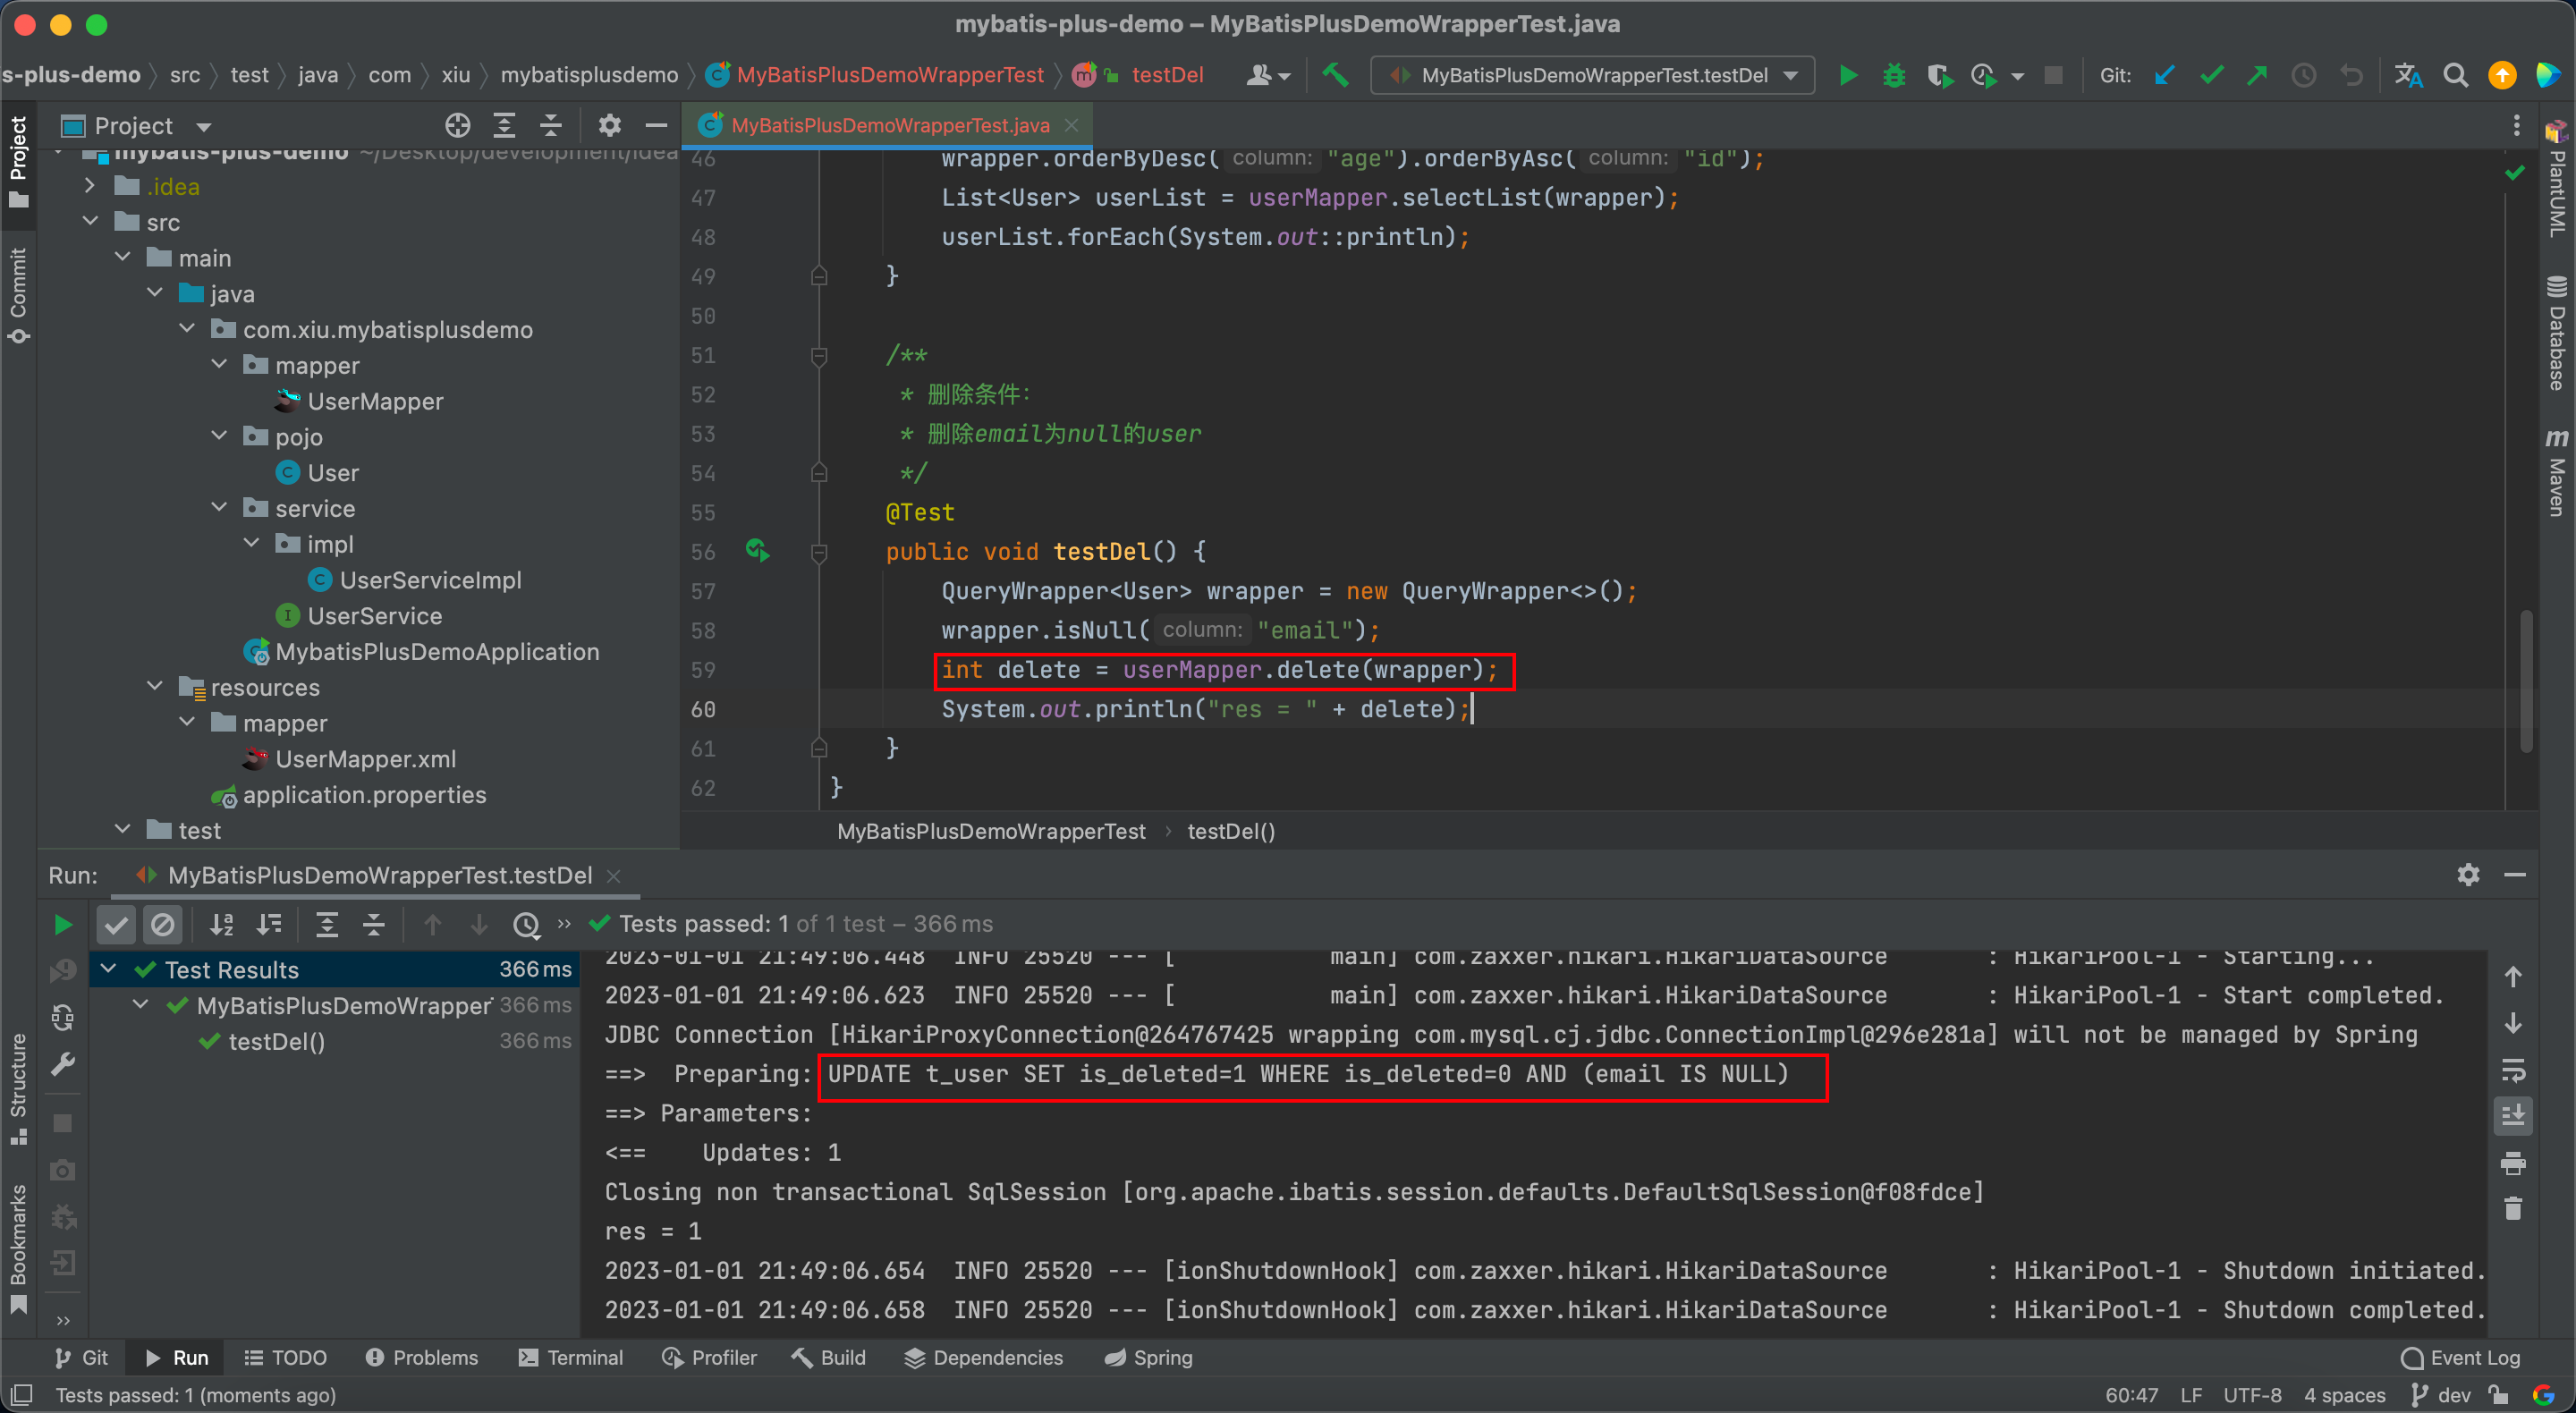Click the rollback undo icon
This screenshot has height=1413, width=2576.
2351,75
